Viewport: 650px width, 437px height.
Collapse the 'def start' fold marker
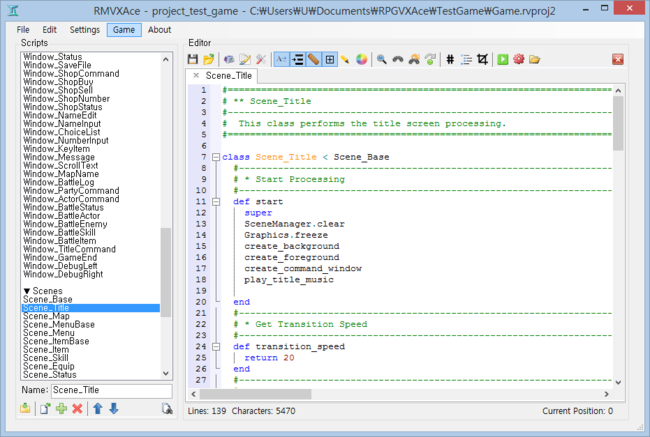[x=216, y=202]
